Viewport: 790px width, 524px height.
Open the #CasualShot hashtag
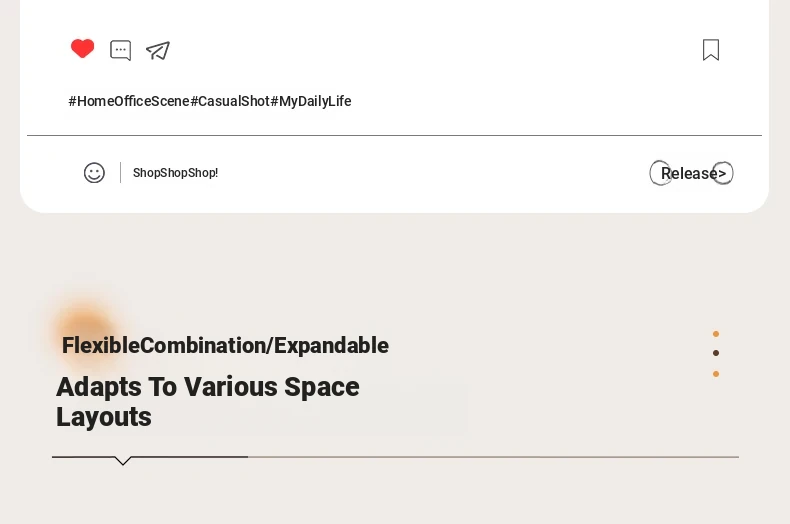tap(230, 101)
